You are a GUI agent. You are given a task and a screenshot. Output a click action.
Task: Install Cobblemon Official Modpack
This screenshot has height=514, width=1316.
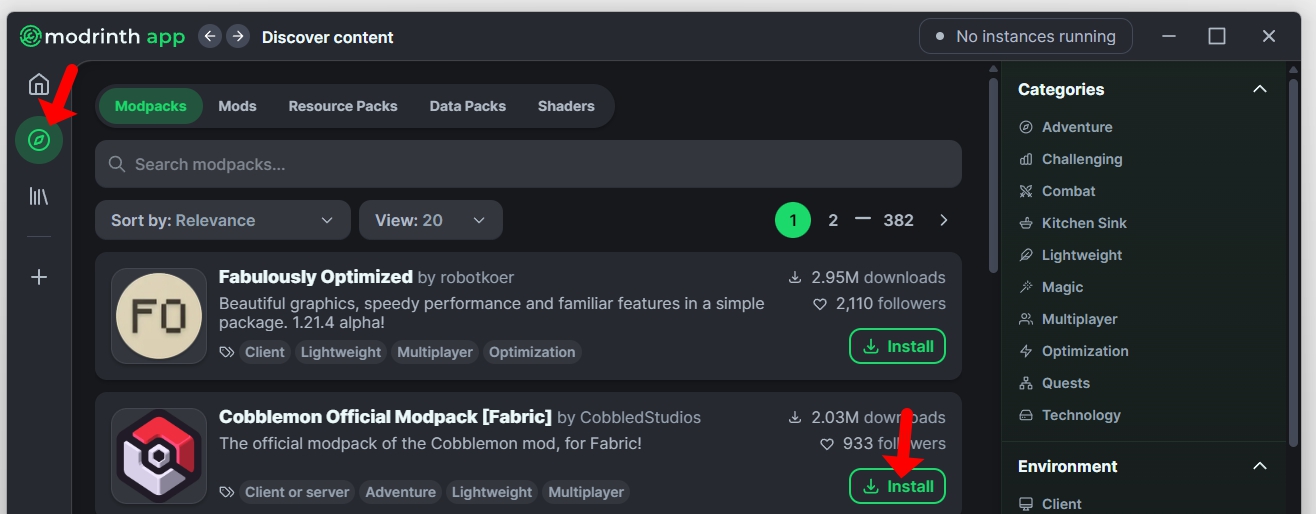pos(897,486)
